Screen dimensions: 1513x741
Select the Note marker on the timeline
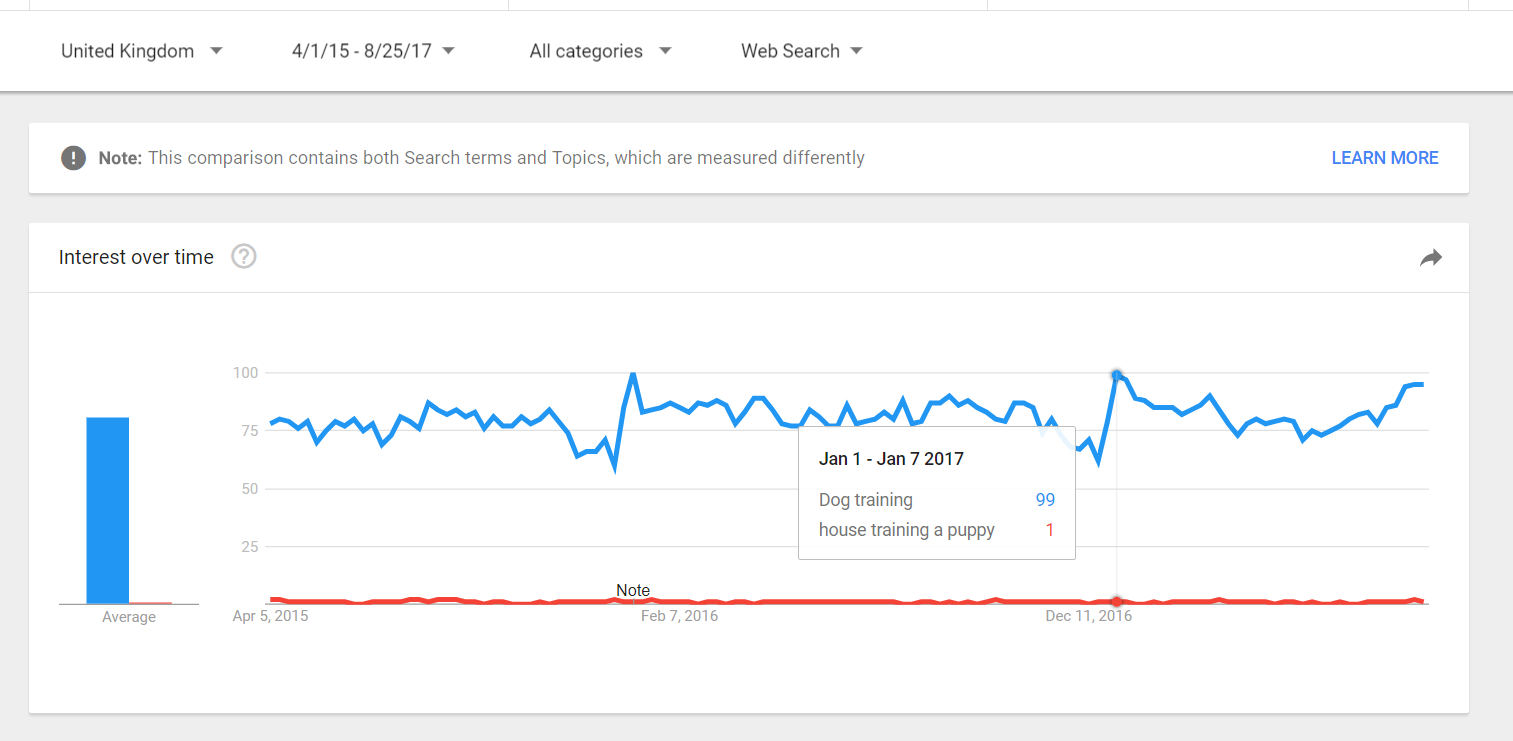tap(632, 591)
